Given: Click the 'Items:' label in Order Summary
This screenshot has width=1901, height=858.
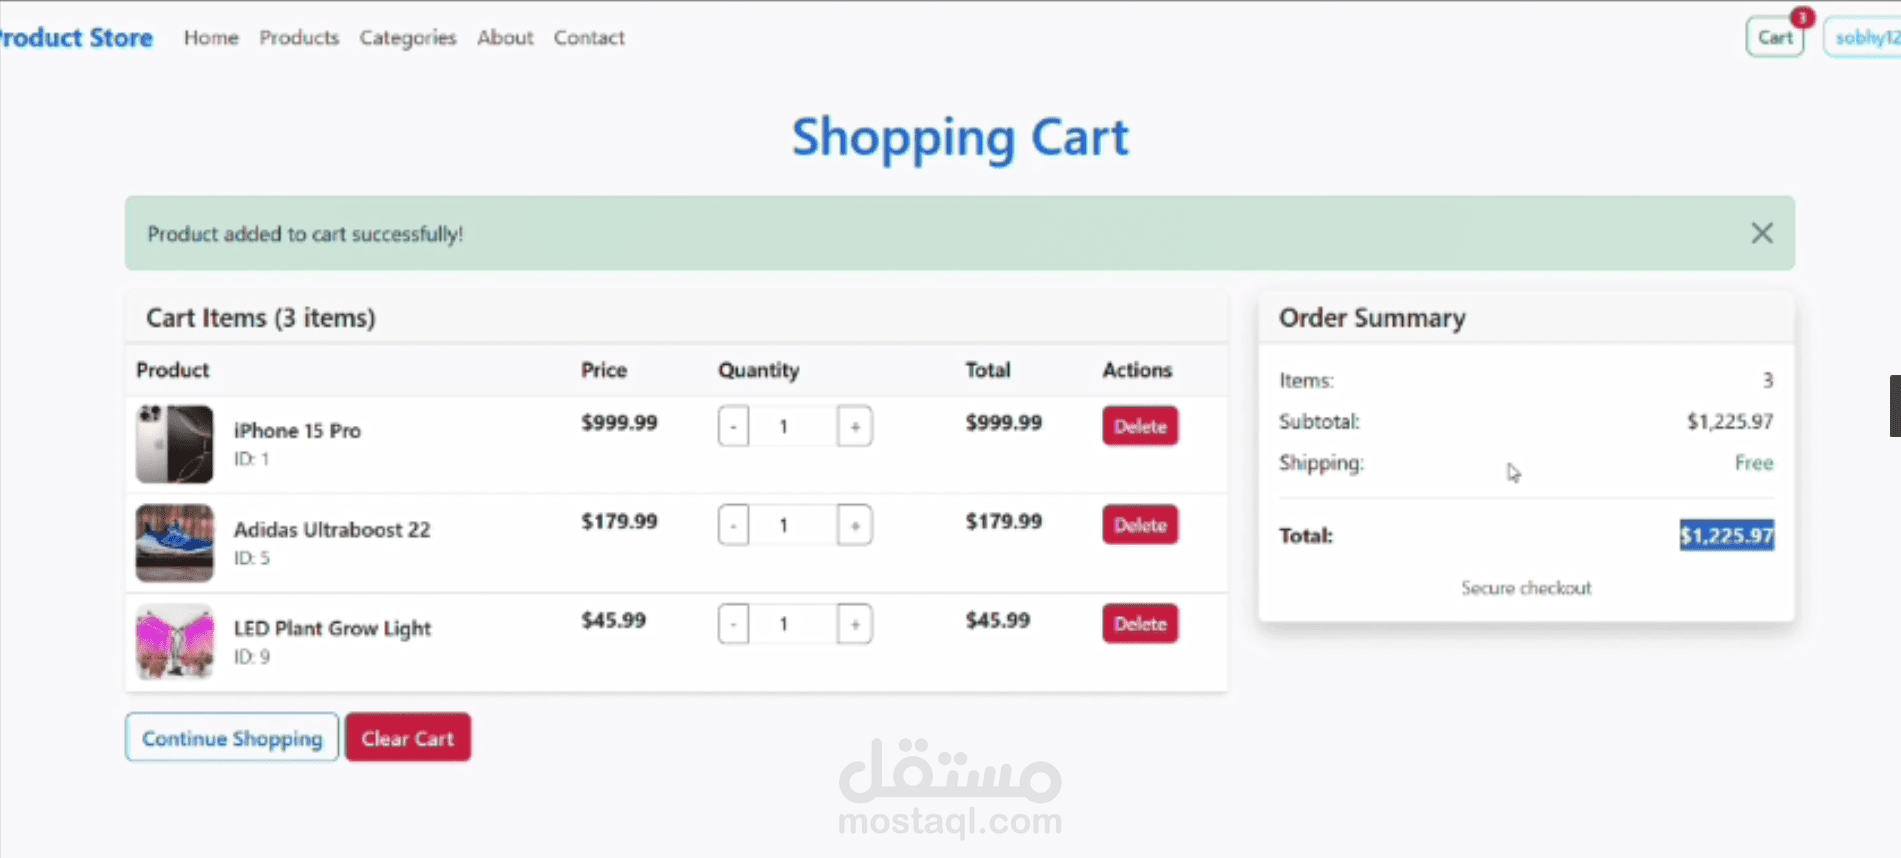Looking at the screenshot, I should click(1306, 381).
